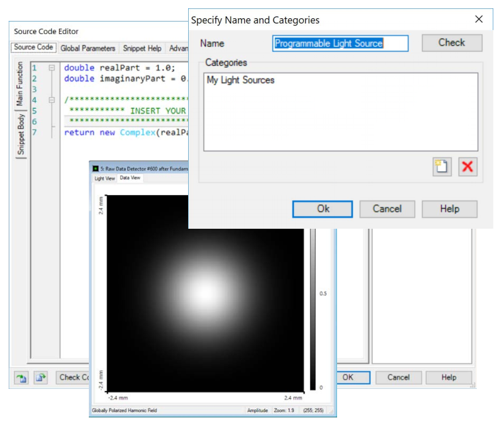Click the detector window title icon

click(x=96, y=169)
